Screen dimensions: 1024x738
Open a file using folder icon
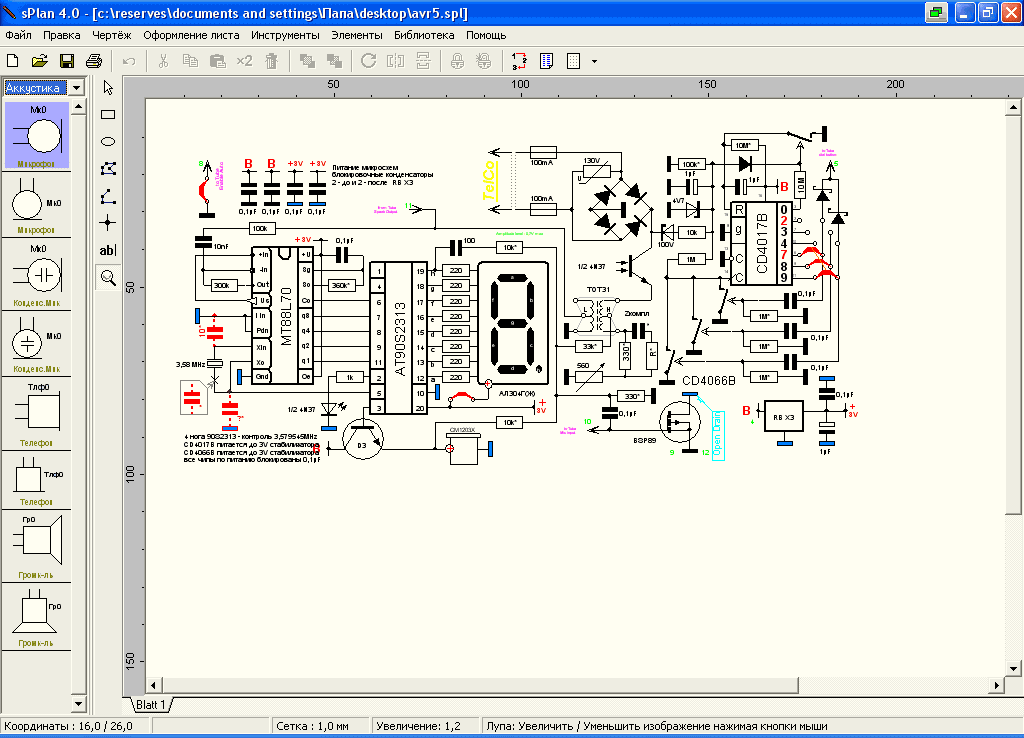[40, 61]
